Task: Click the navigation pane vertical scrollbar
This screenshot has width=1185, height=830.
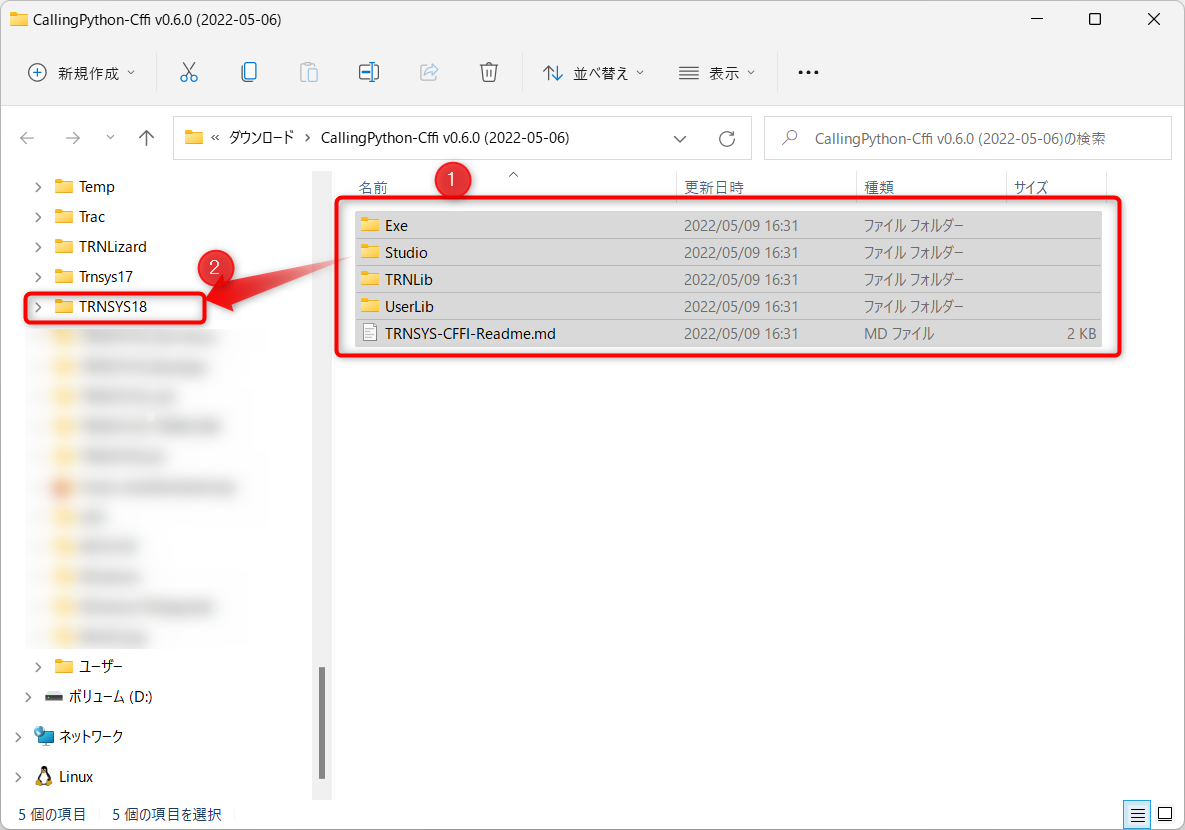Action: [x=321, y=720]
